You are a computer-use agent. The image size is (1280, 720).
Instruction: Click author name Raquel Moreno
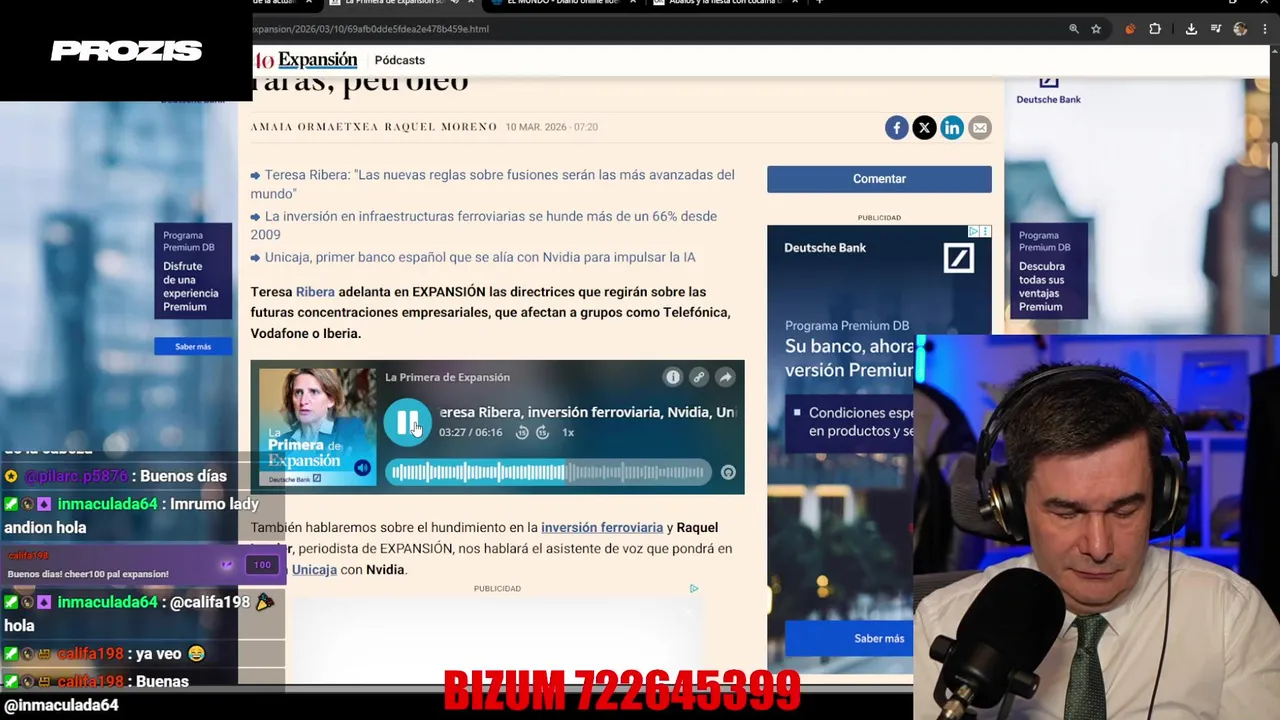tap(441, 127)
